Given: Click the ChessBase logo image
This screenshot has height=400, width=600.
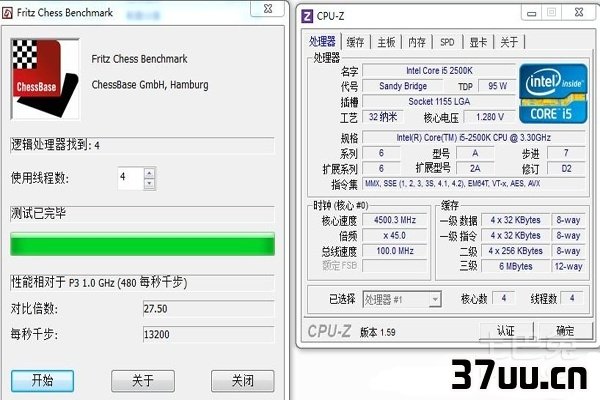Looking at the screenshot, I should (45, 79).
